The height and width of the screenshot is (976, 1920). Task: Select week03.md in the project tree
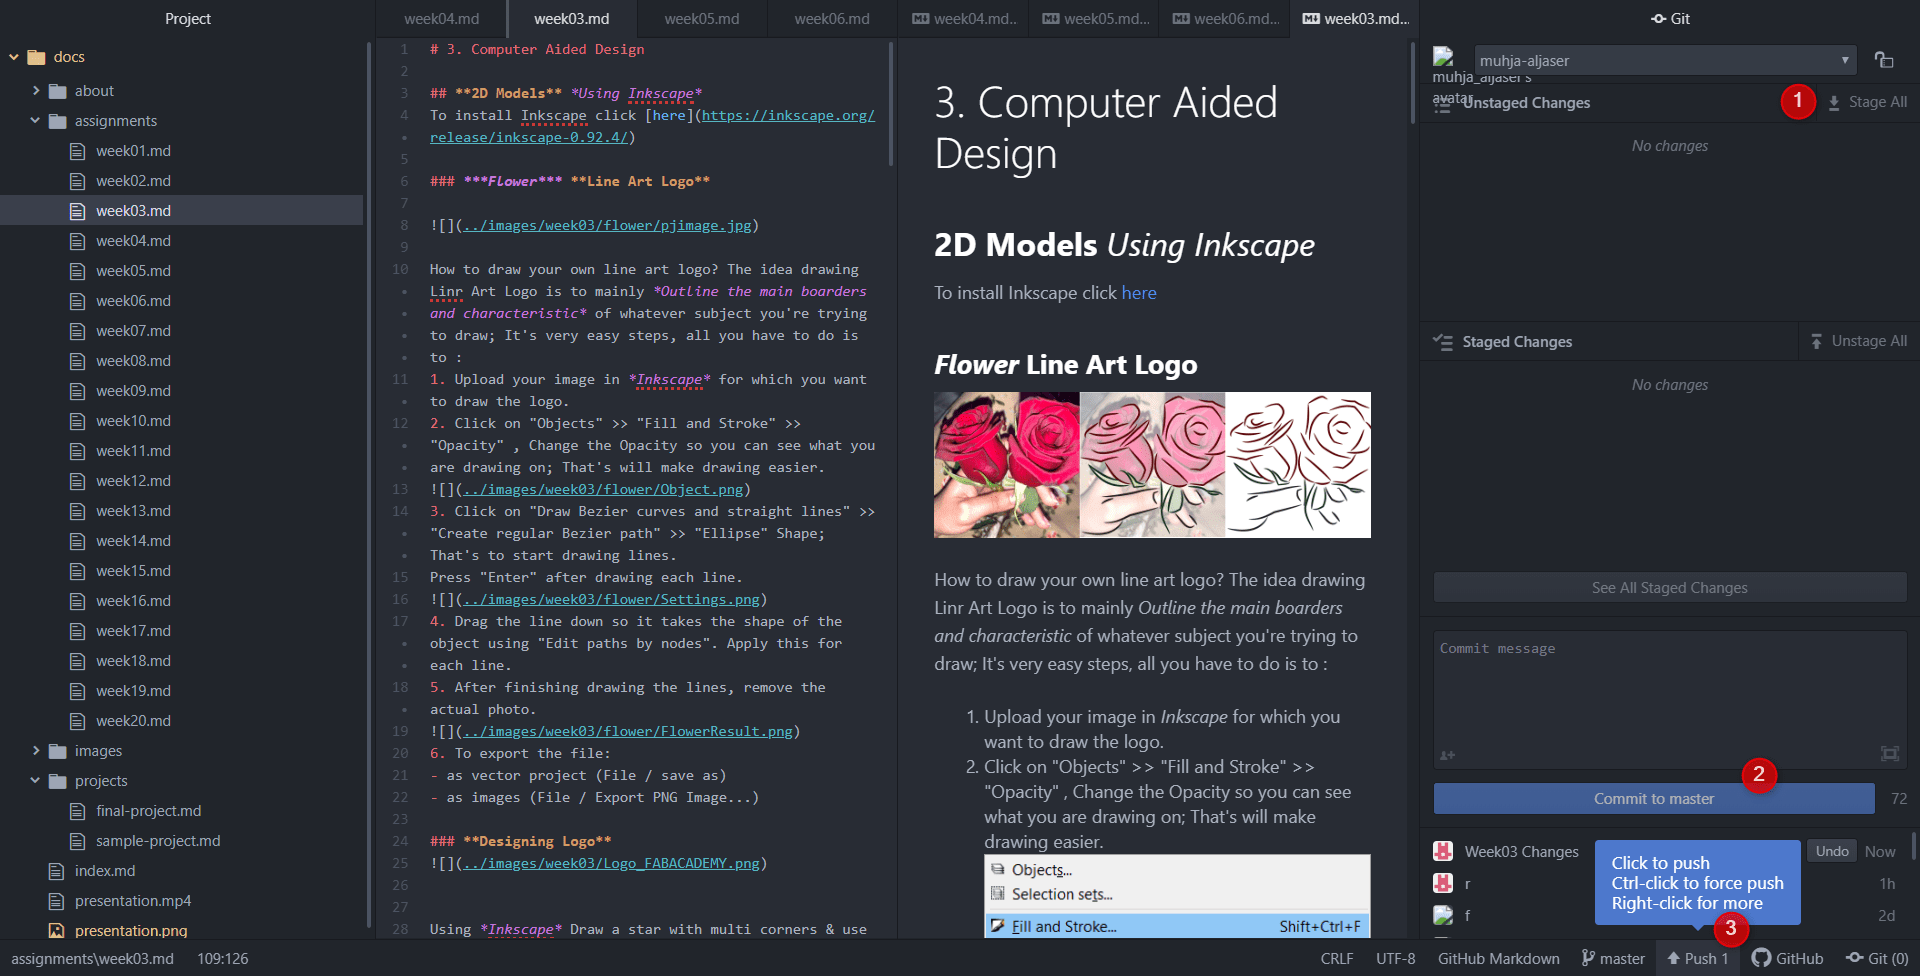(133, 211)
